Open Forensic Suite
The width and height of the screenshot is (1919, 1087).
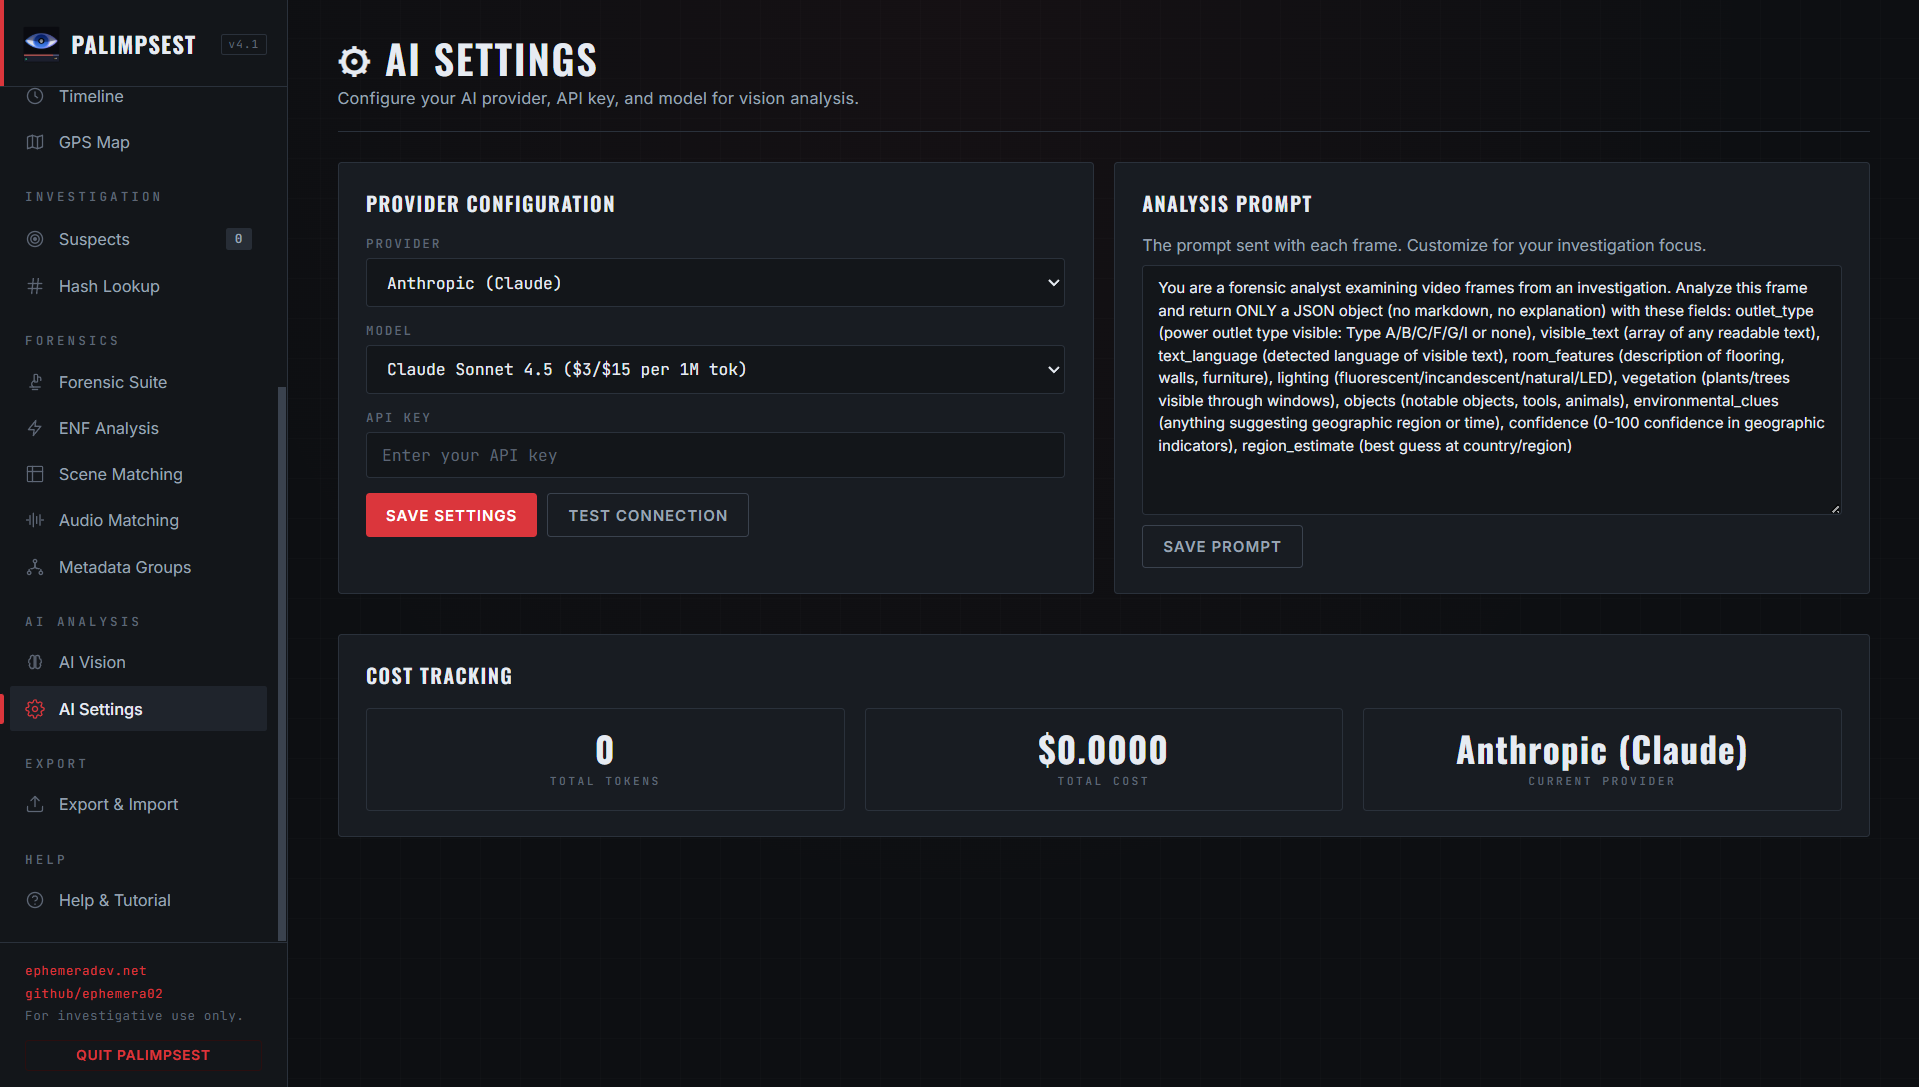point(138,382)
